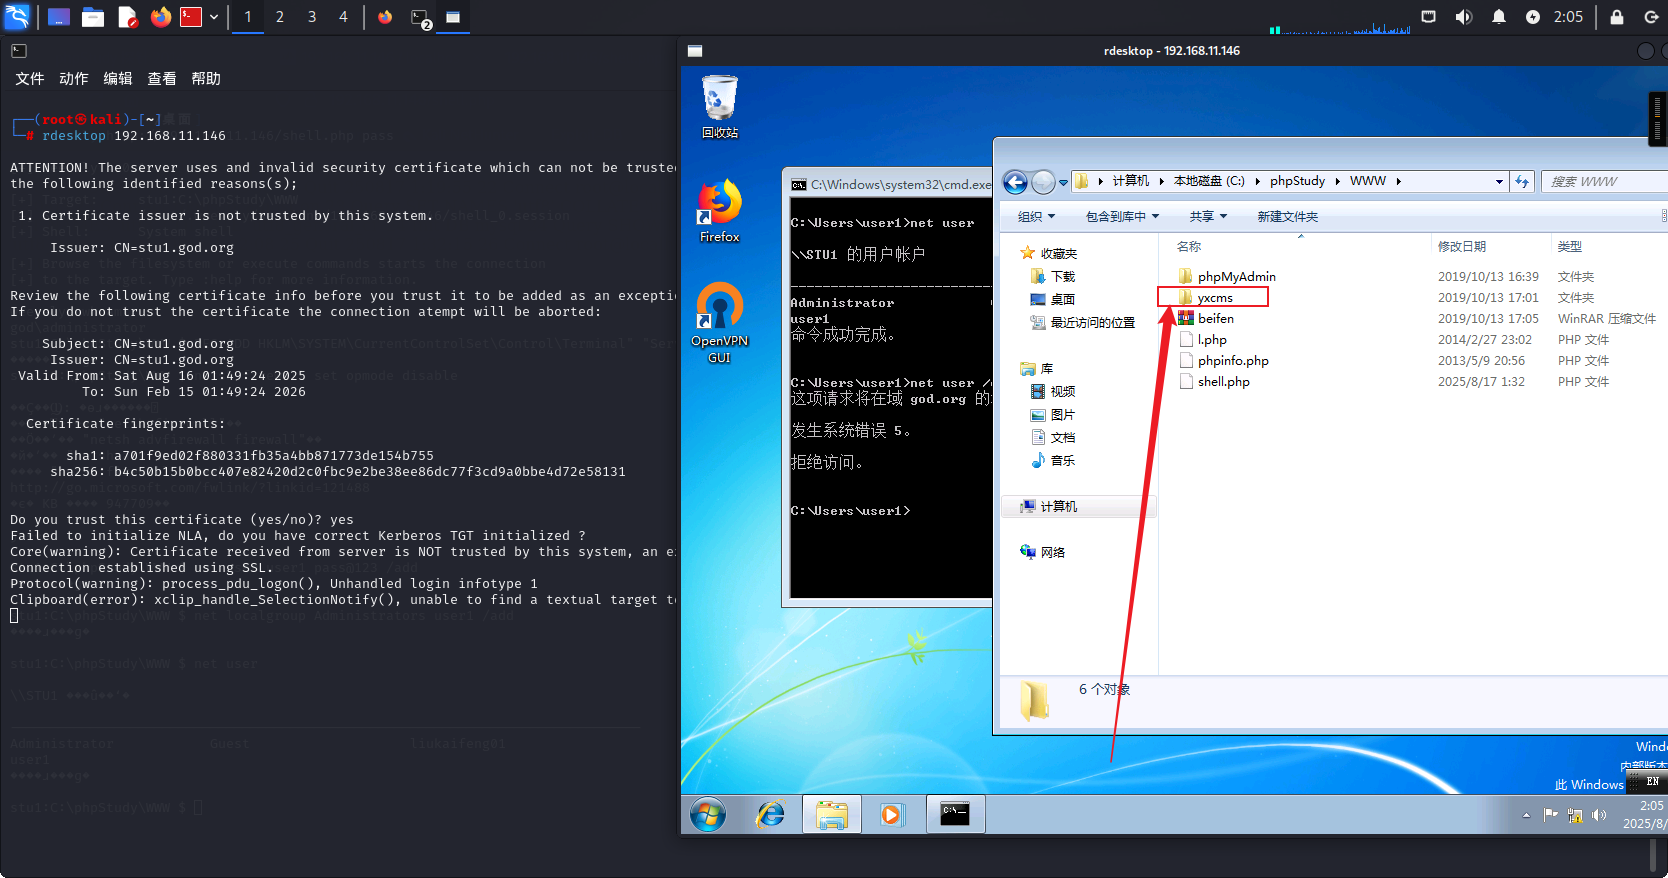Click the OpenVPN GUI desktop shortcut
Viewport: 1668px width, 878px height.
[719, 322]
